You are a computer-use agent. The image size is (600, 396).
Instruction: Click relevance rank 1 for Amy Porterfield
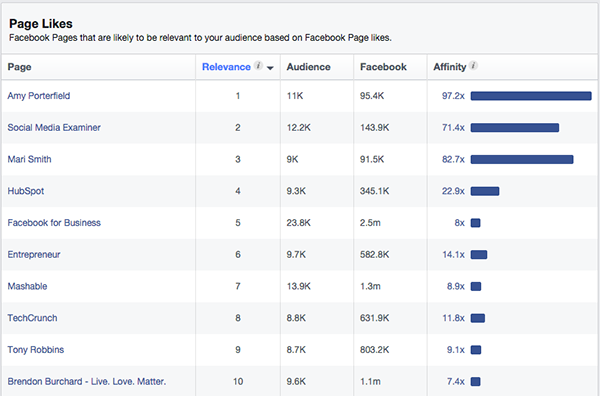pyautogui.click(x=238, y=96)
